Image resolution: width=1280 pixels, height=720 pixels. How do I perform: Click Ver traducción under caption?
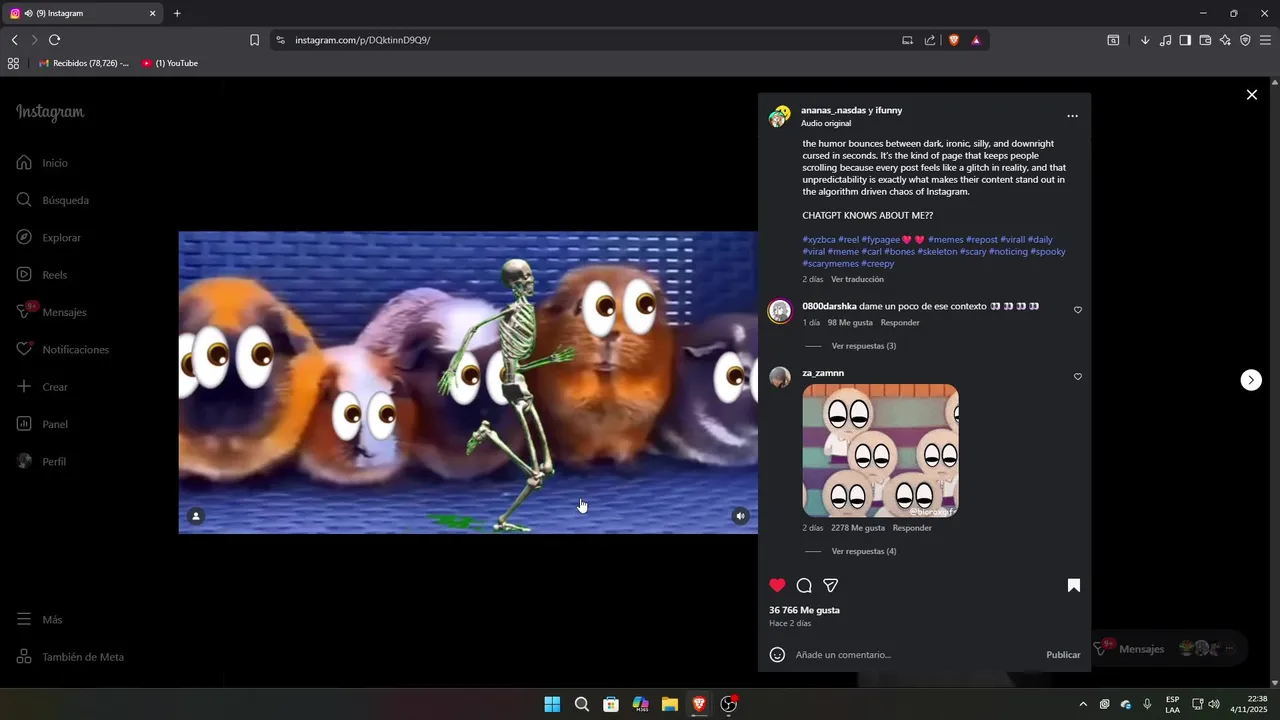coord(857,279)
